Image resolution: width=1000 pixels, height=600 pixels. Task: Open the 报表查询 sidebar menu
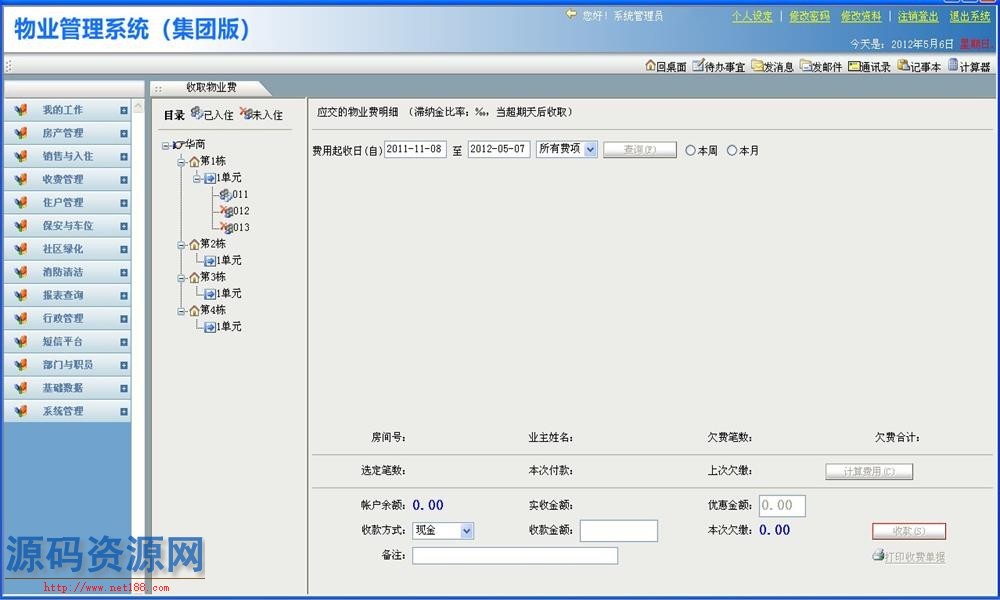click(x=68, y=295)
